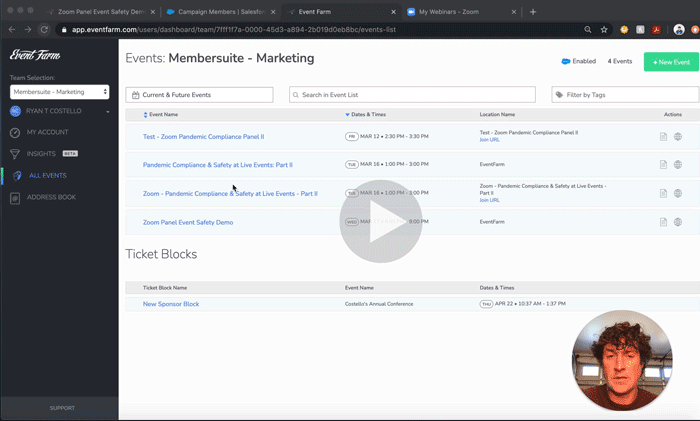Image resolution: width=700 pixels, height=421 pixels.
Task: Click the Salesforce Enabled cloud icon
Action: (566, 61)
